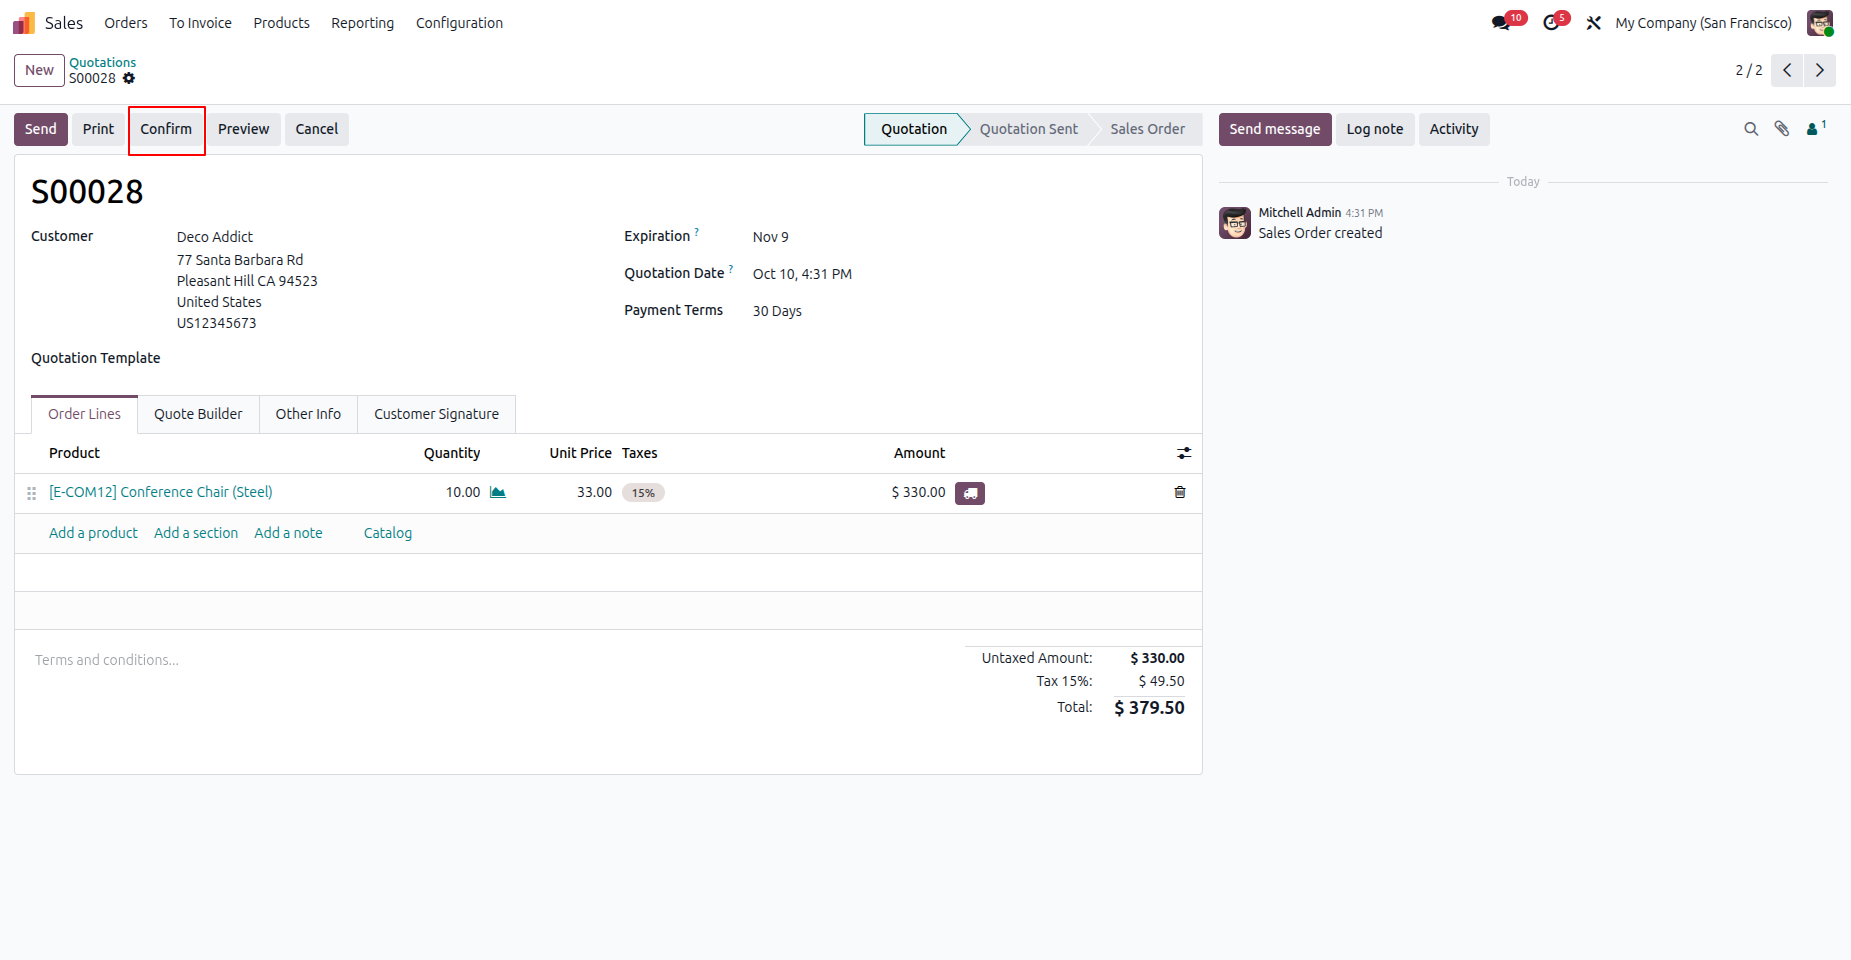Open the discuss messages icon
The width and height of the screenshot is (1851, 960).
pos(1501,23)
